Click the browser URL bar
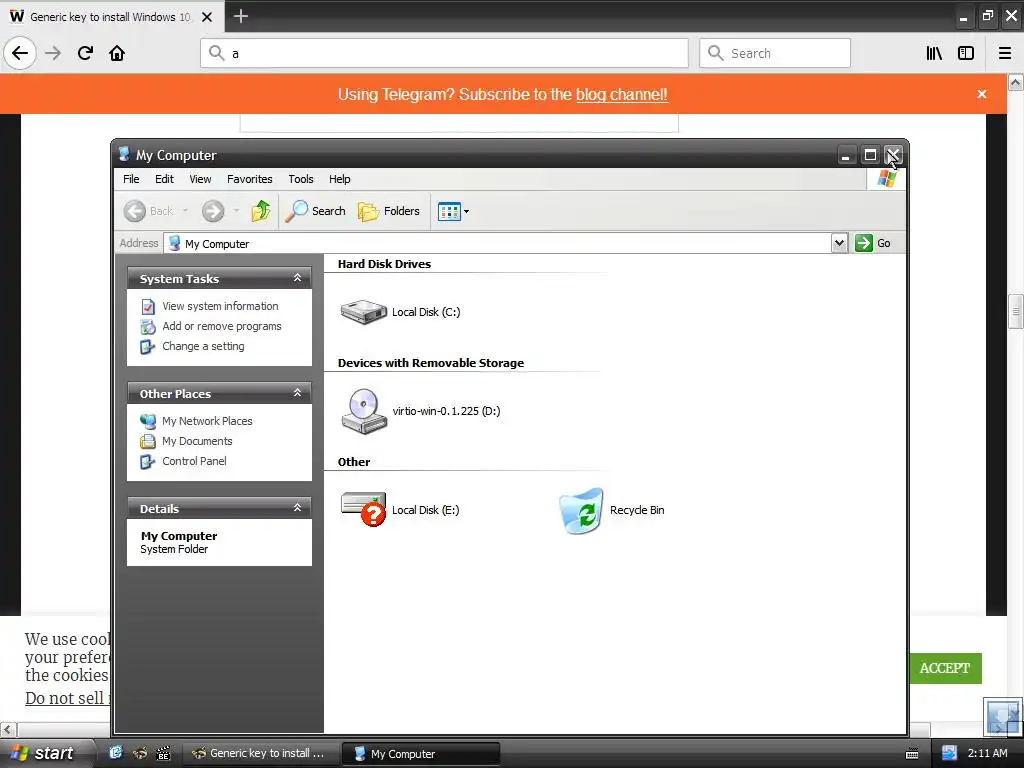The width and height of the screenshot is (1024, 768). pos(444,53)
